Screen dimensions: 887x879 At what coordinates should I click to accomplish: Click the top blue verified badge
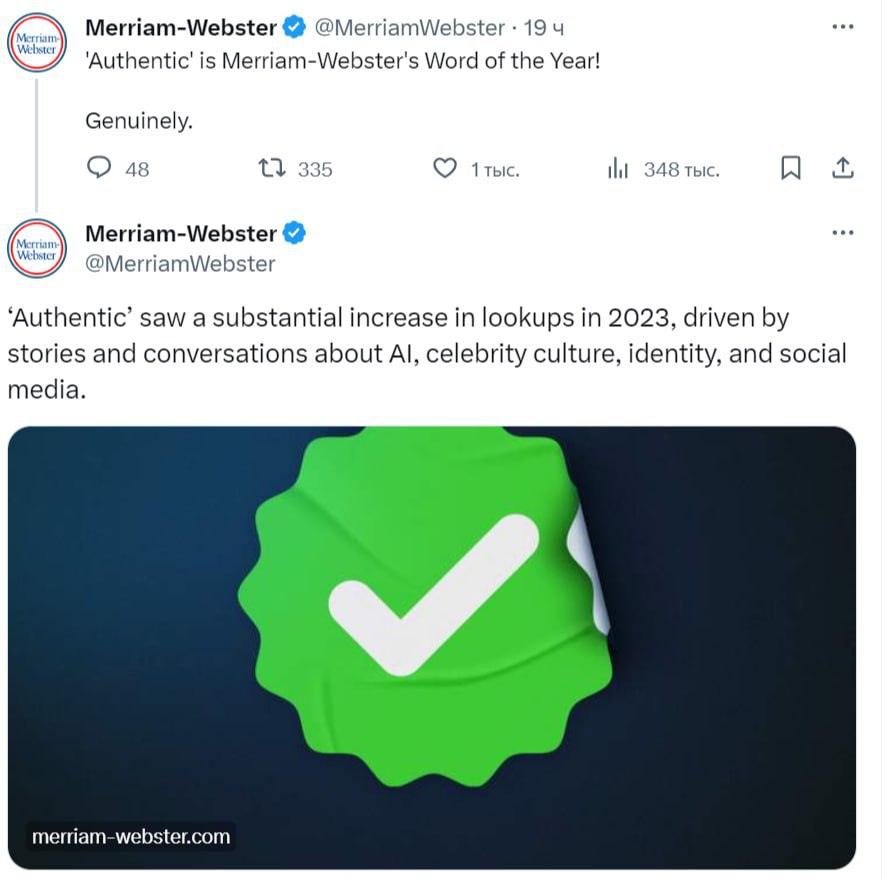point(294,27)
